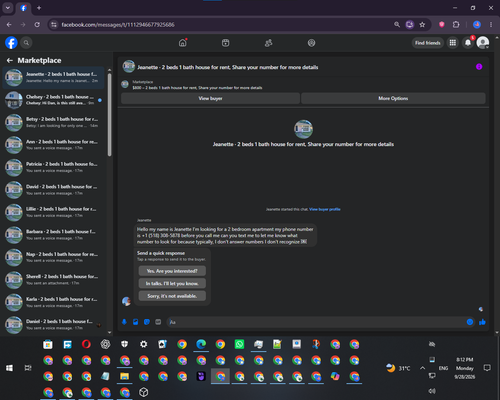Open the Windows Start menu
This screenshot has width=500, height=400.
(x=9, y=368)
